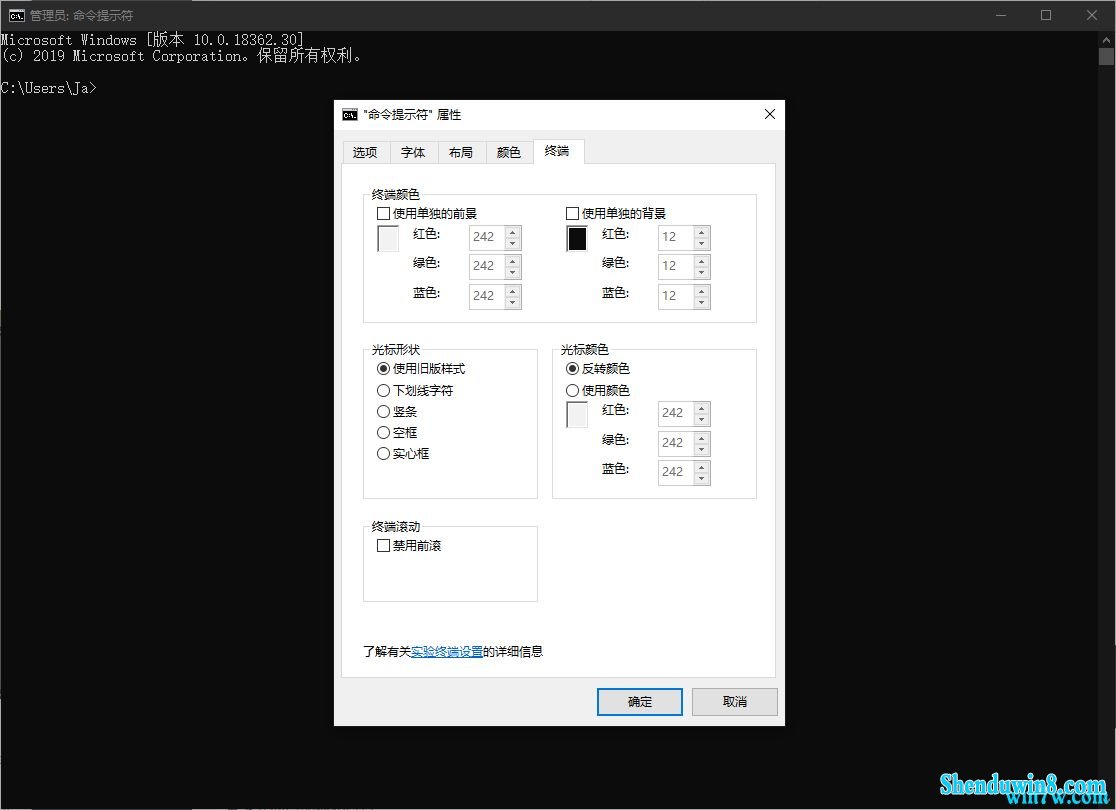Increase background 绿色 value with up arrow
The height and width of the screenshot is (810, 1116).
pos(702,261)
